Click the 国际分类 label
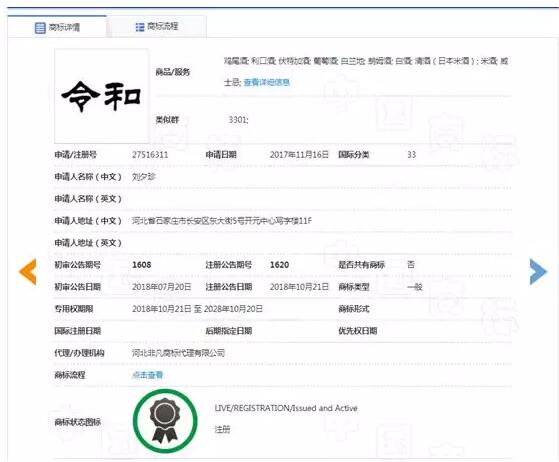The width and height of the screenshot is (559, 462). pos(354,155)
